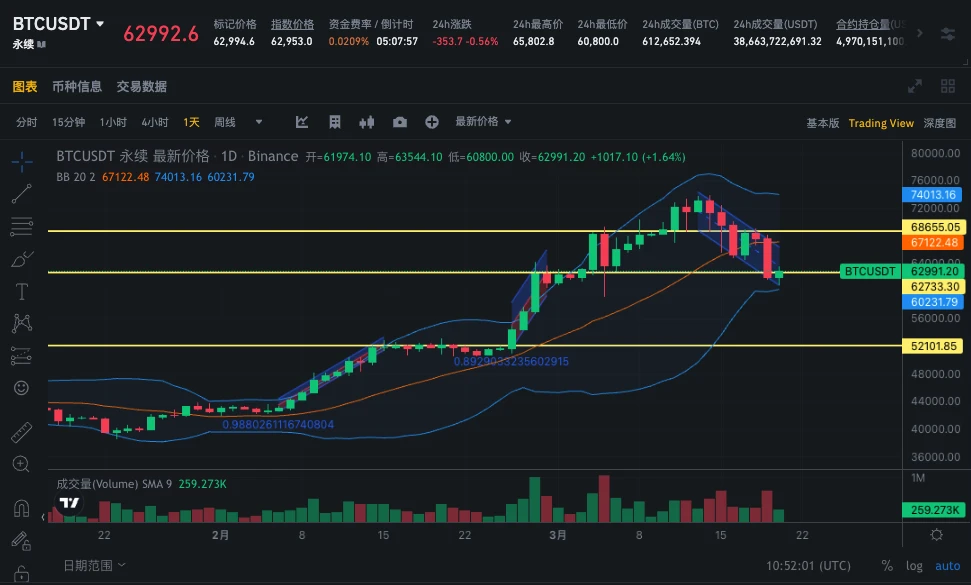Click the 259.273K volume value label
This screenshot has height=585, width=971.
pos(934,510)
